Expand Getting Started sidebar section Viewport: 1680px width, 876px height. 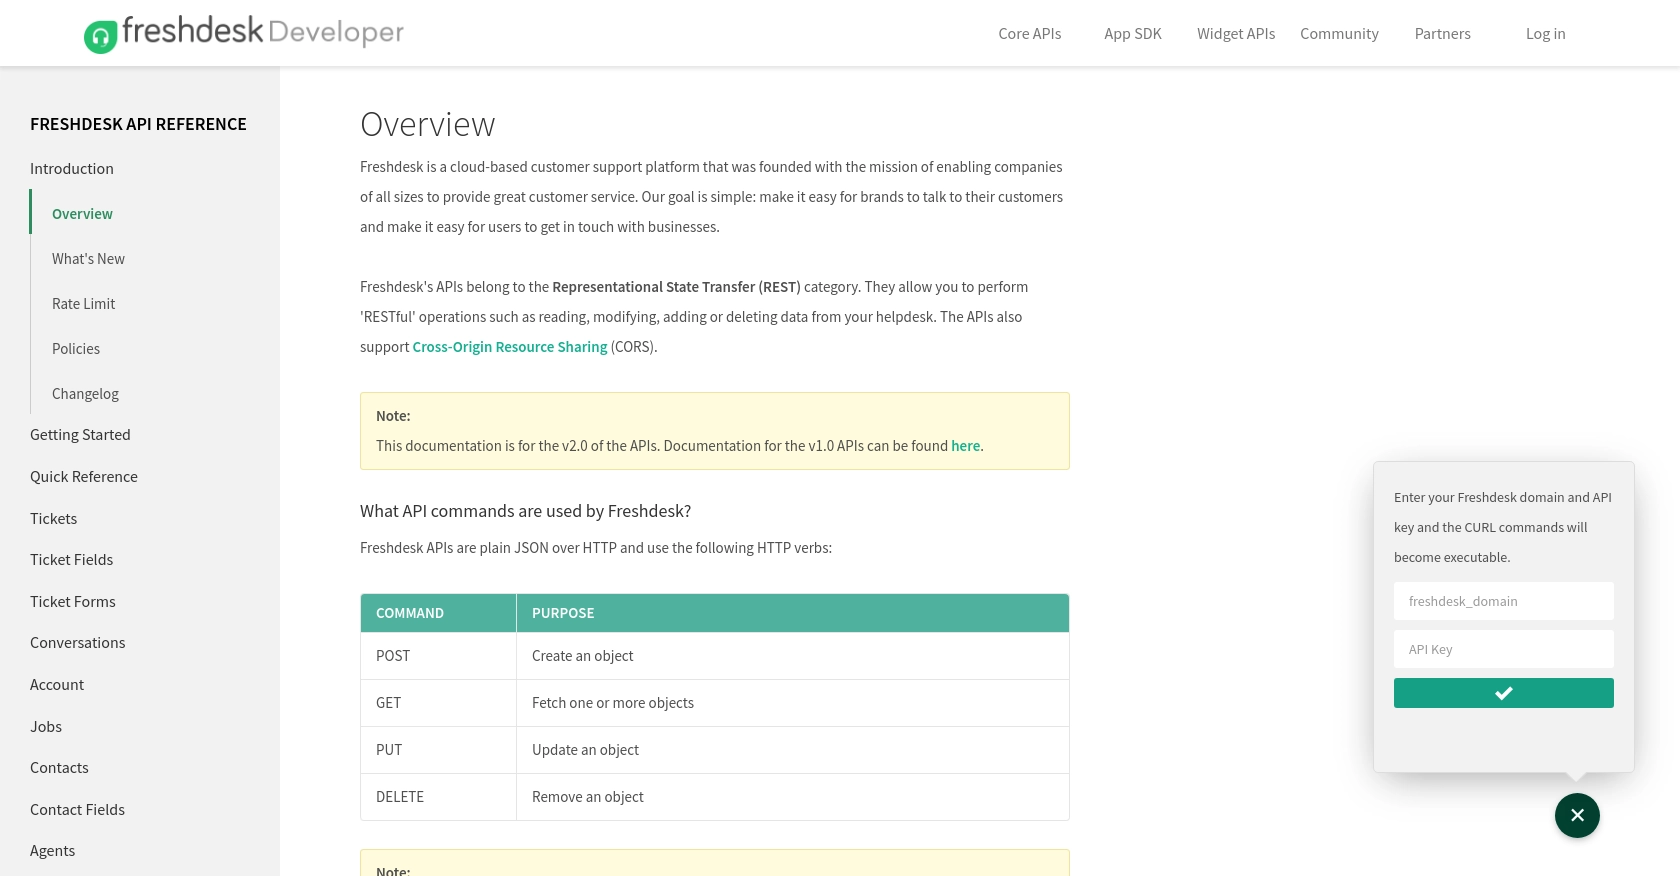coord(80,435)
